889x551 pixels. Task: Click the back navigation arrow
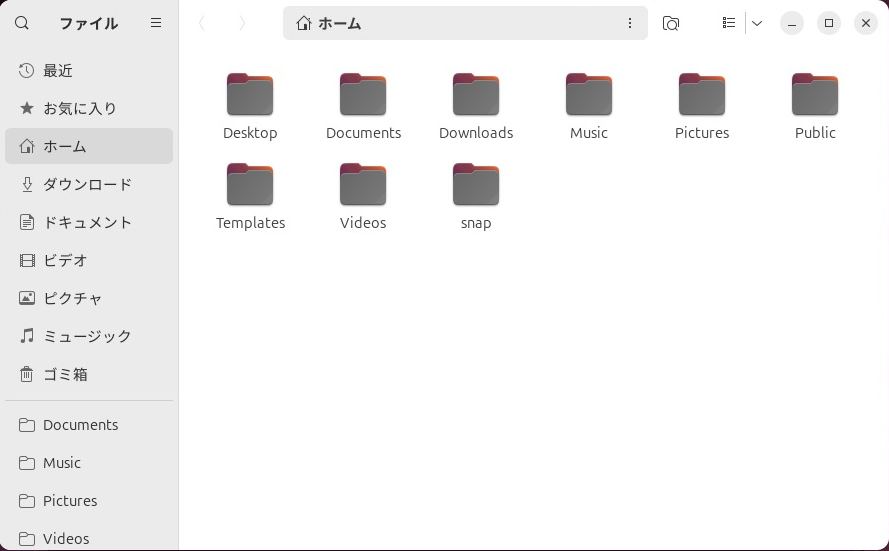point(202,23)
